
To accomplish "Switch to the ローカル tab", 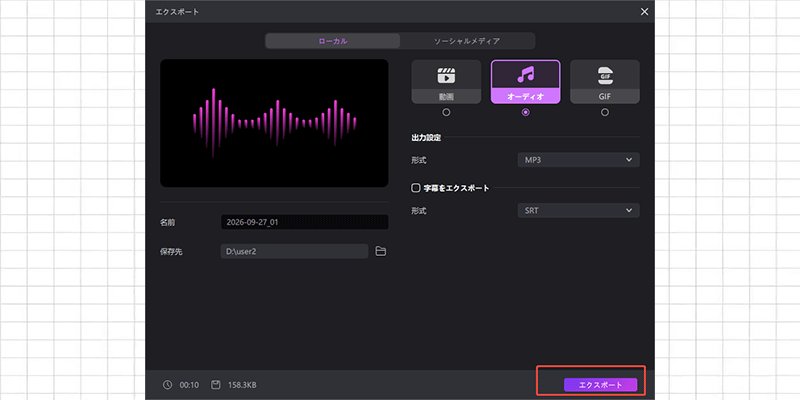I will (333, 41).
